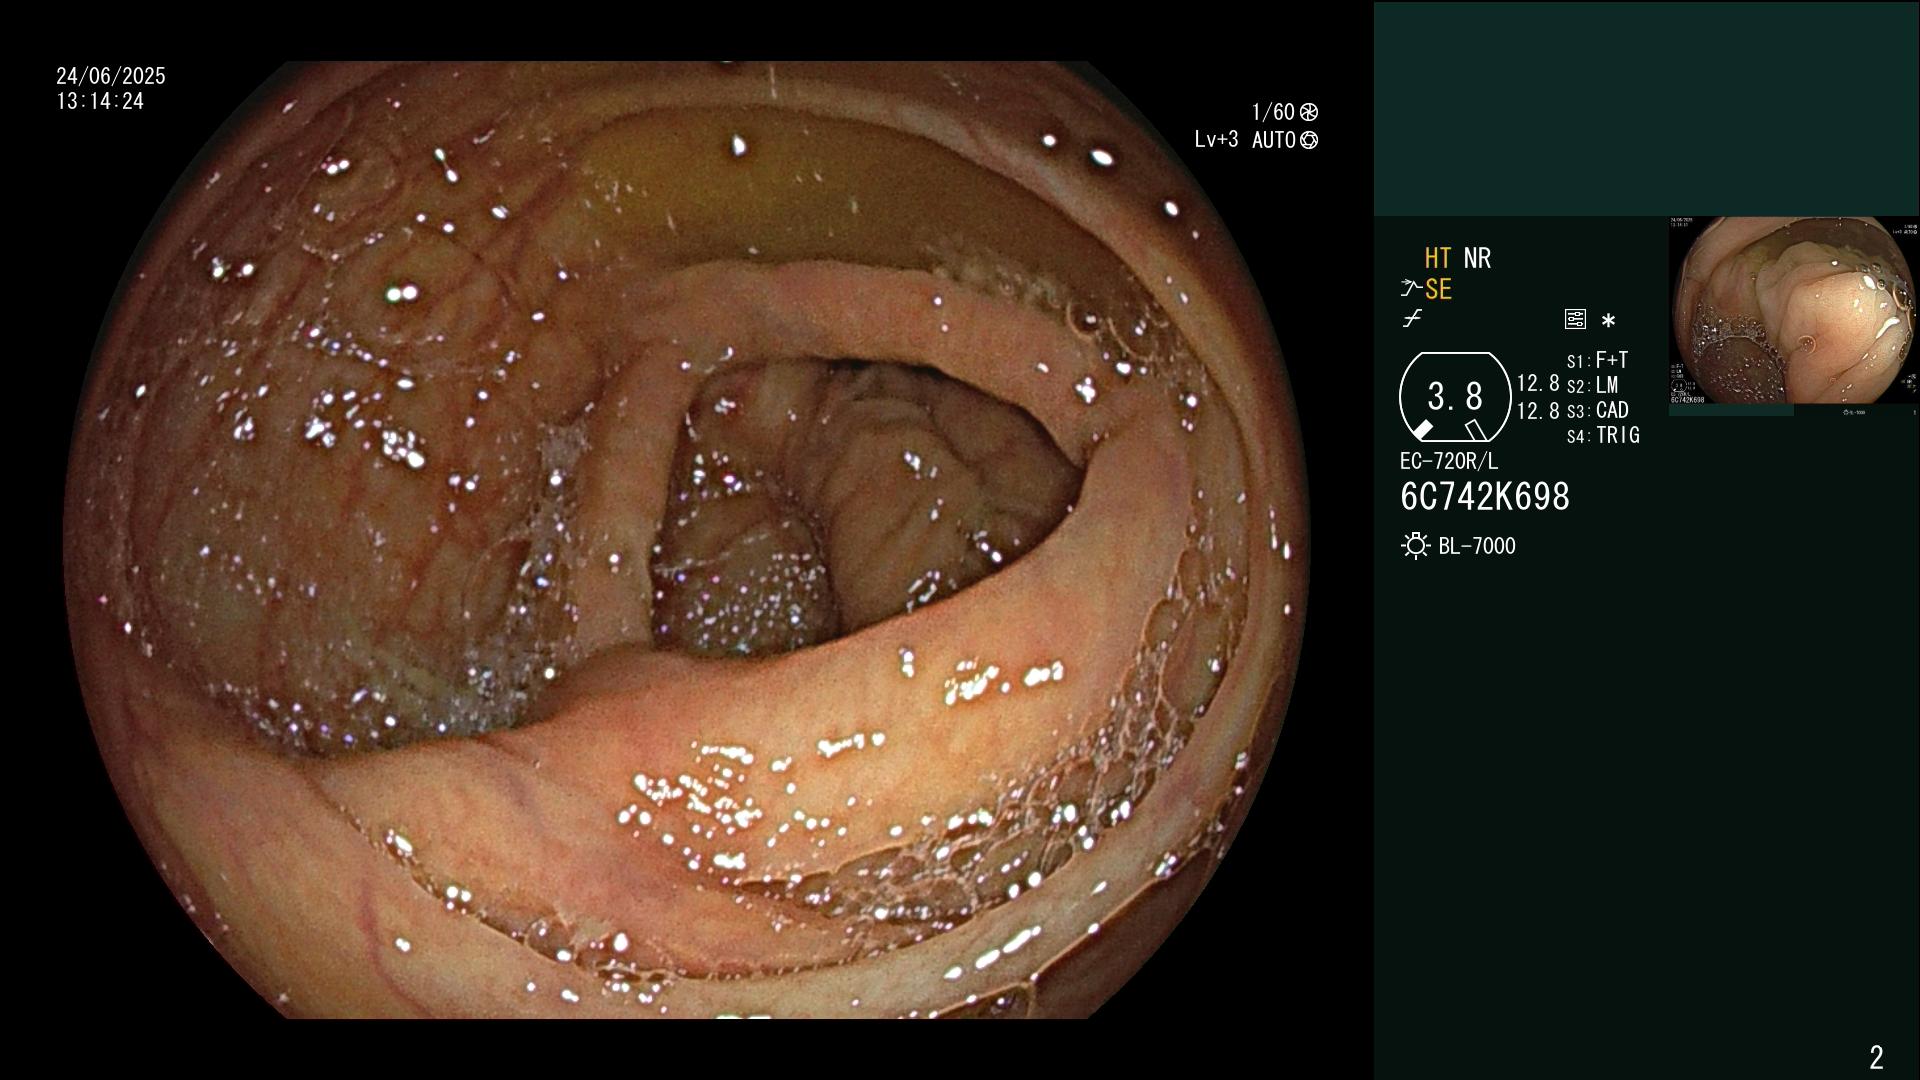
Task: Click the tone curve icon below SE
Action: pos(1412,319)
